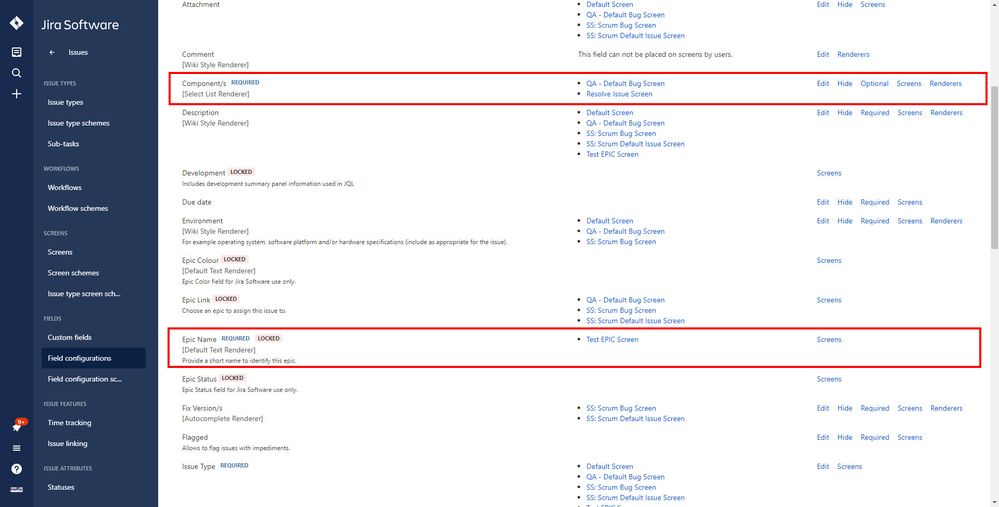Viewport: 999px width, 507px height.
Task: Select Field configurations sidebar item
Action: [x=93, y=358]
